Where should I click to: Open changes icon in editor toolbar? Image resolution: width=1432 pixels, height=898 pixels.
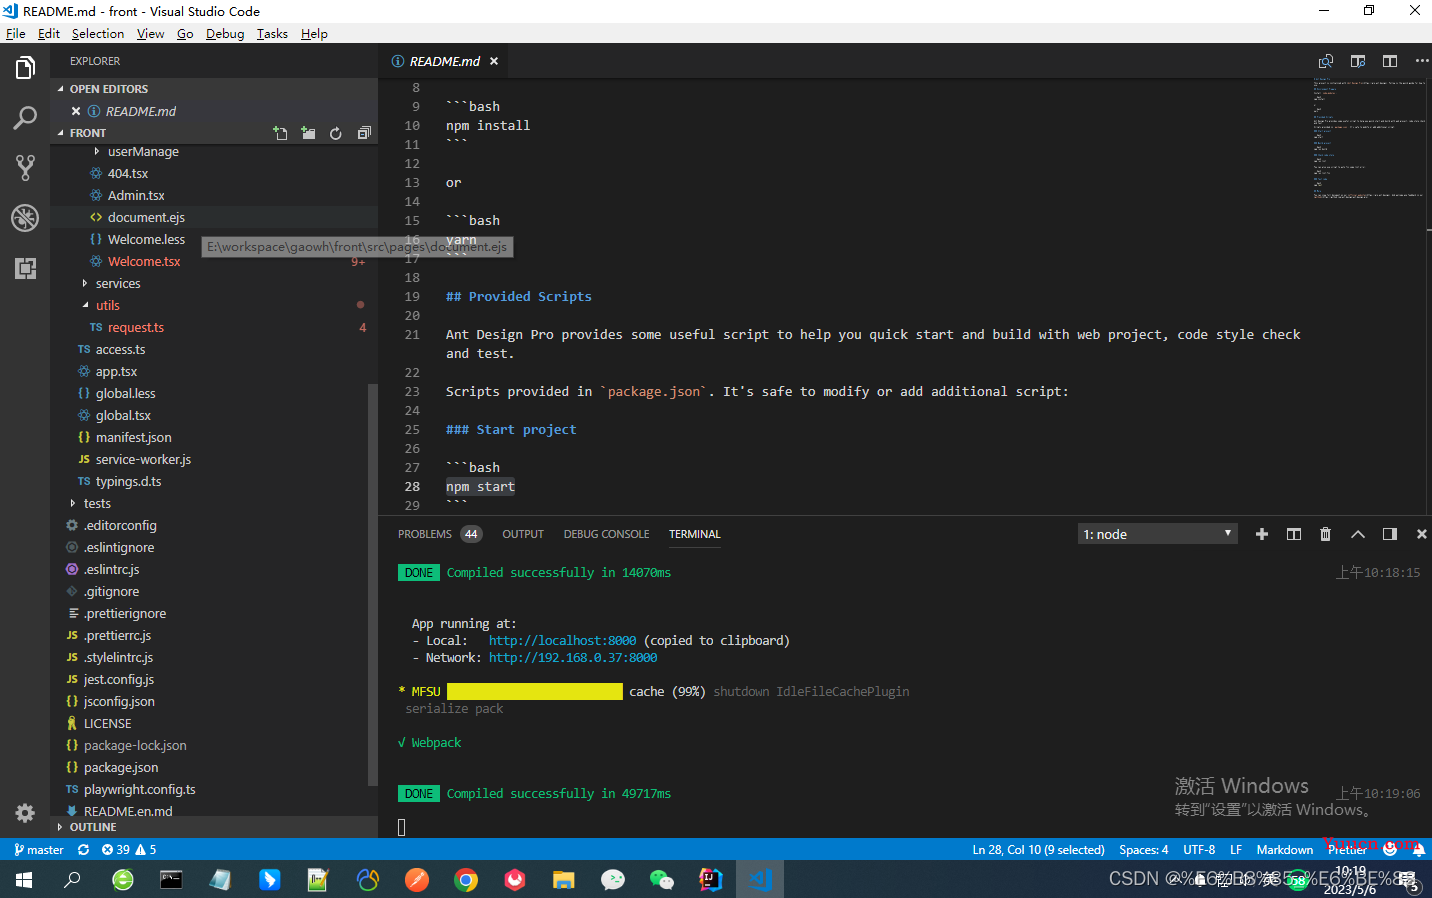coord(1326,61)
